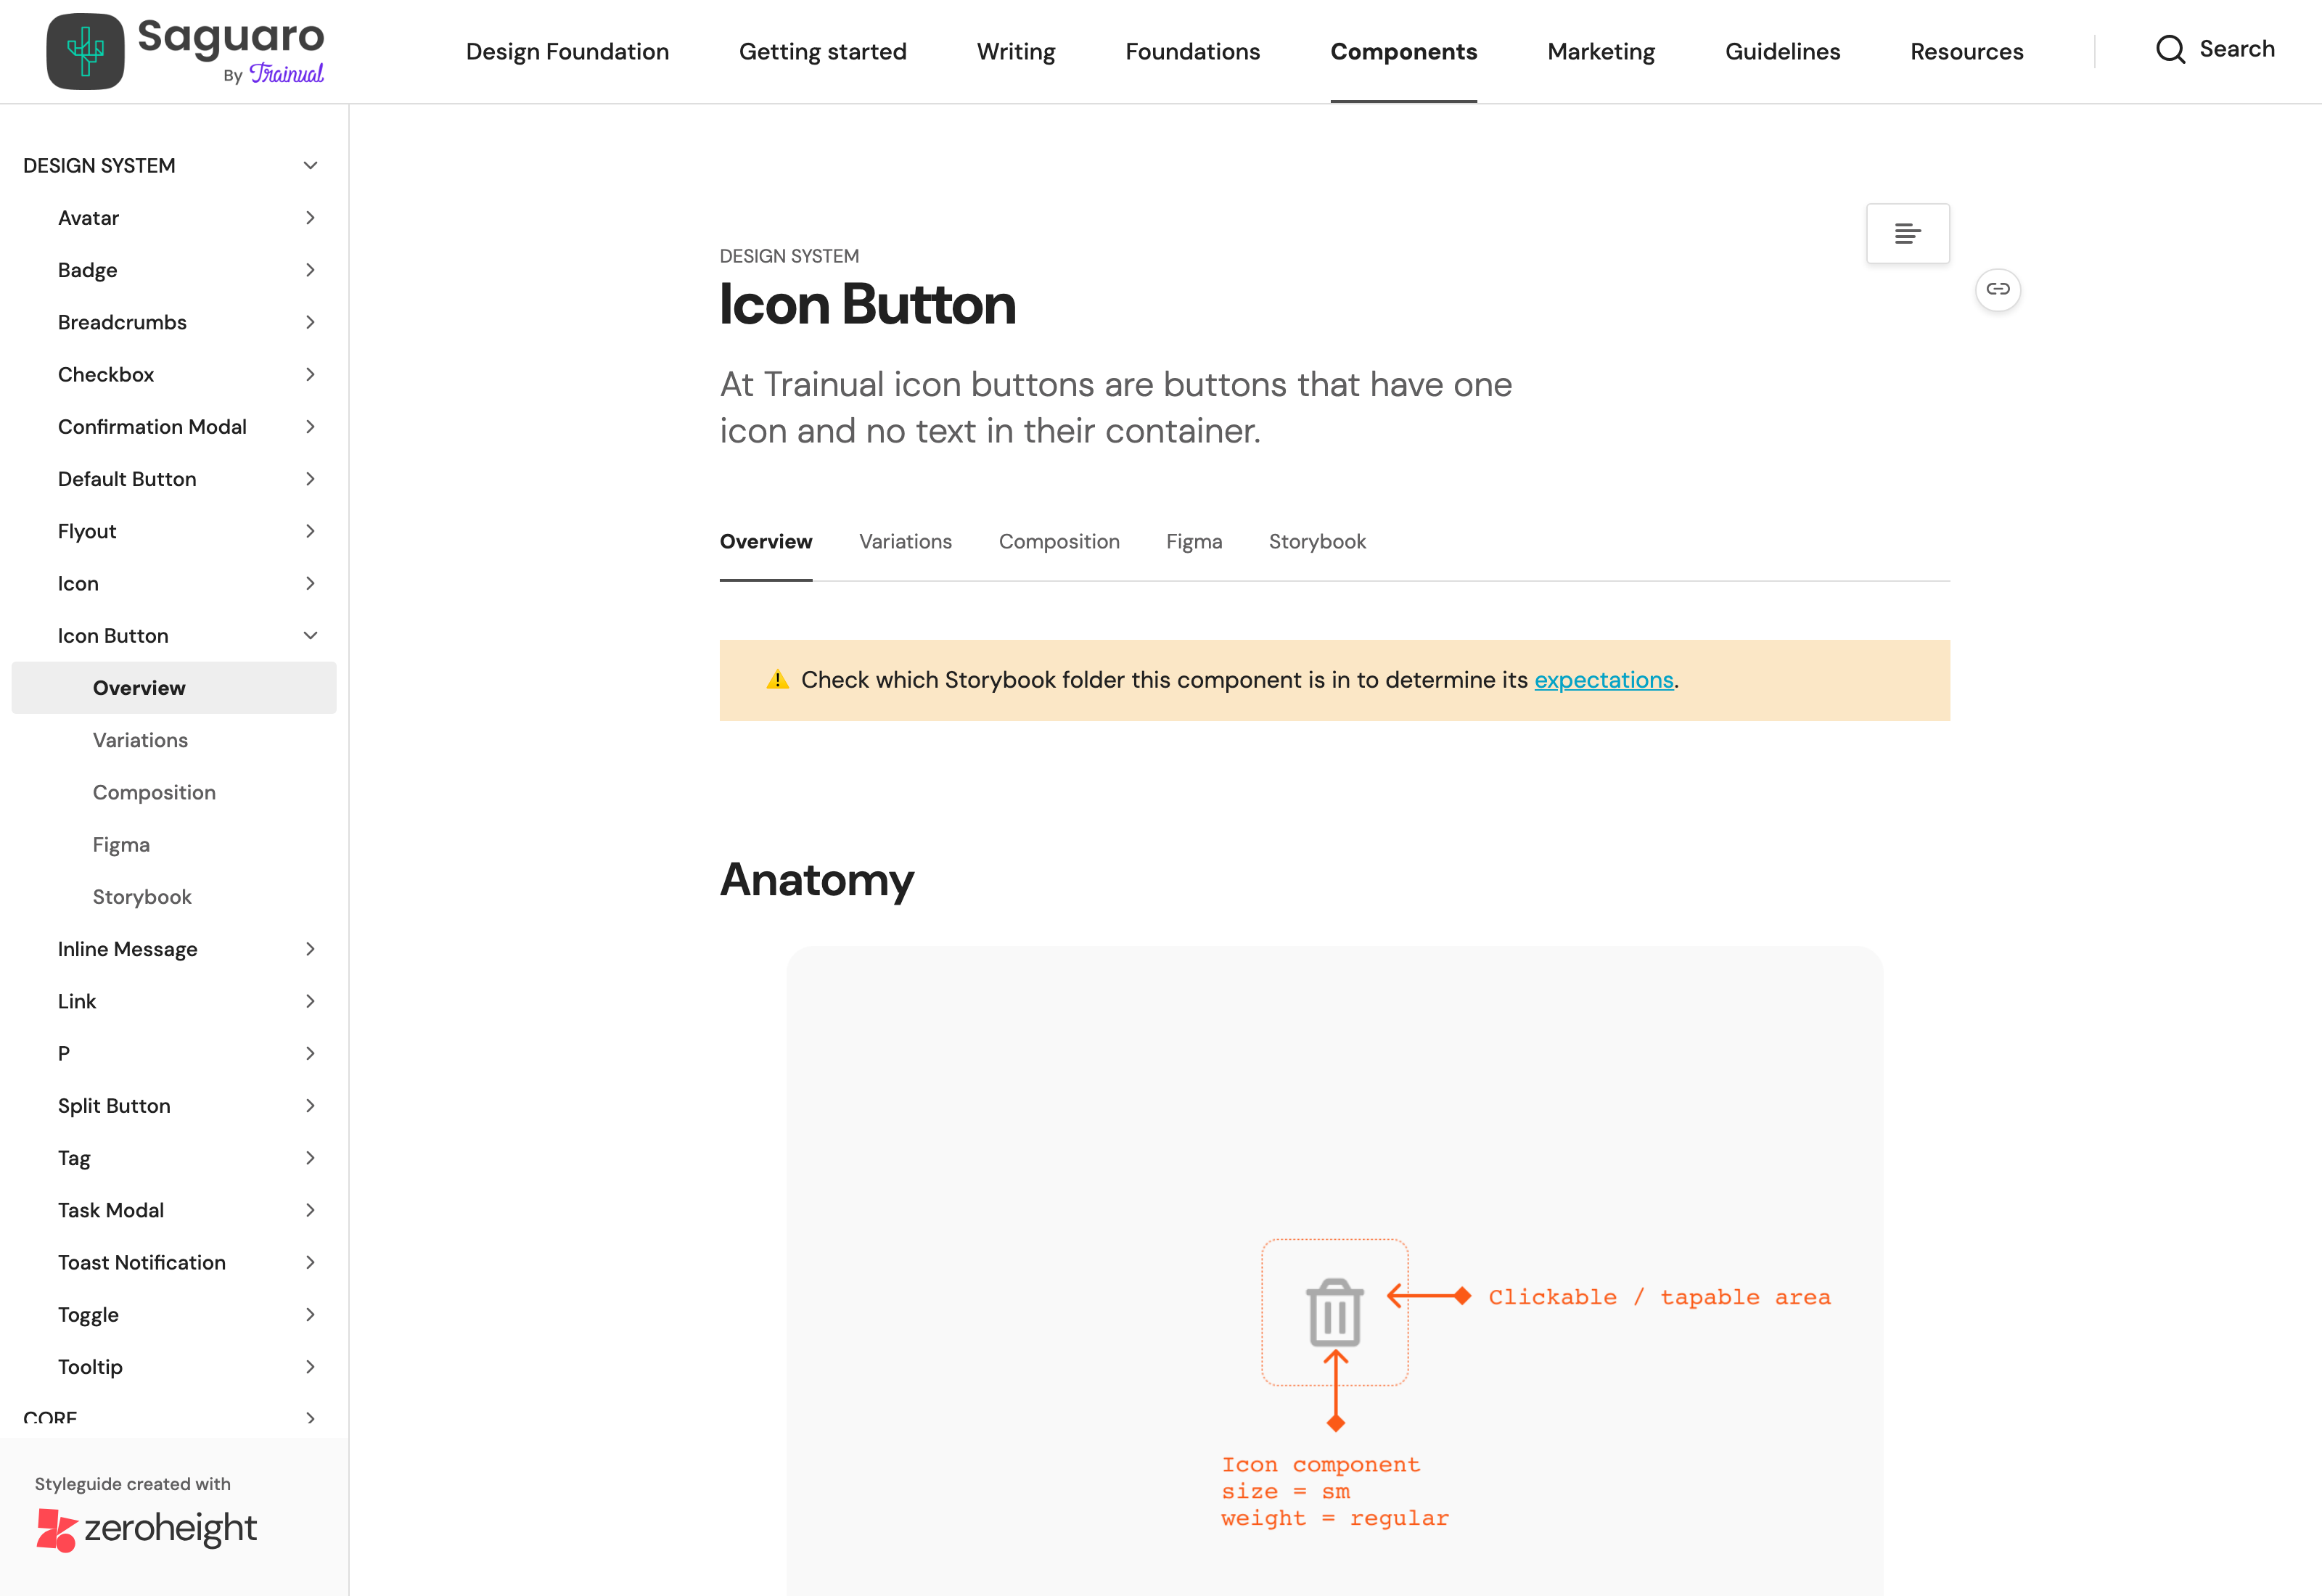Open Writing in top navigation
Image resolution: width=2322 pixels, height=1596 pixels.
[1016, 51]
